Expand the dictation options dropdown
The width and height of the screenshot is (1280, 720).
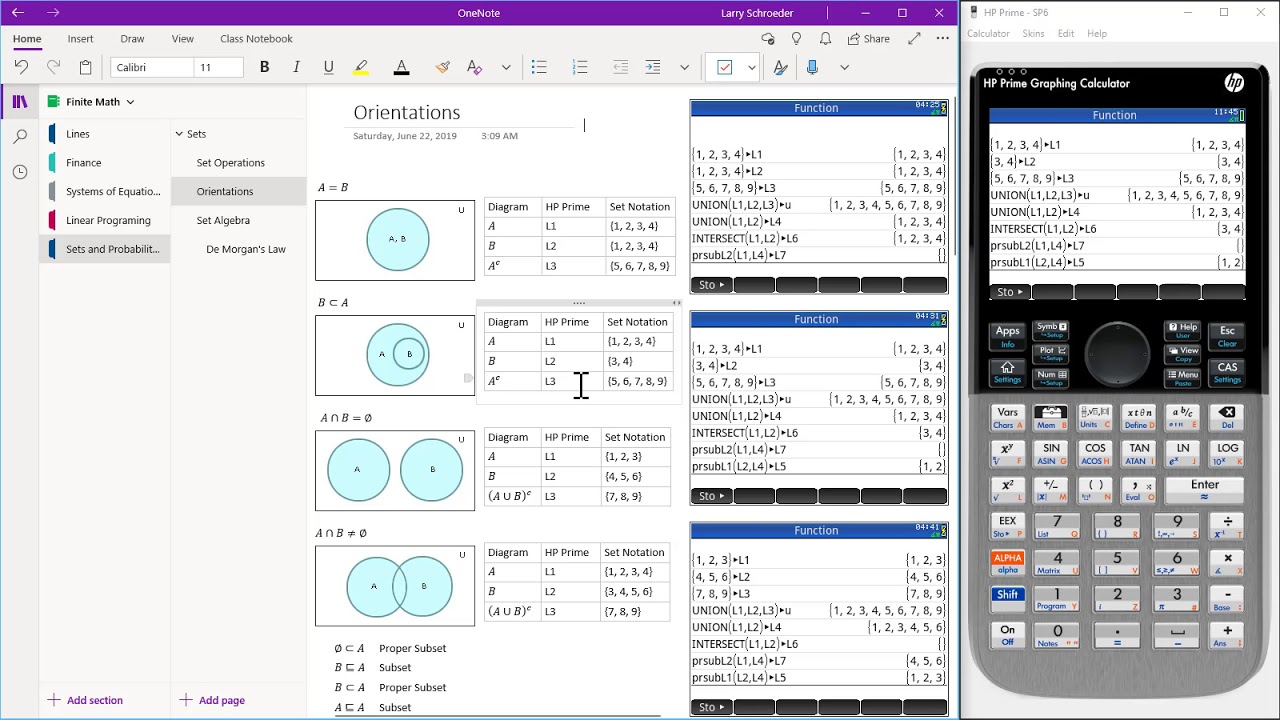(844, 67)
